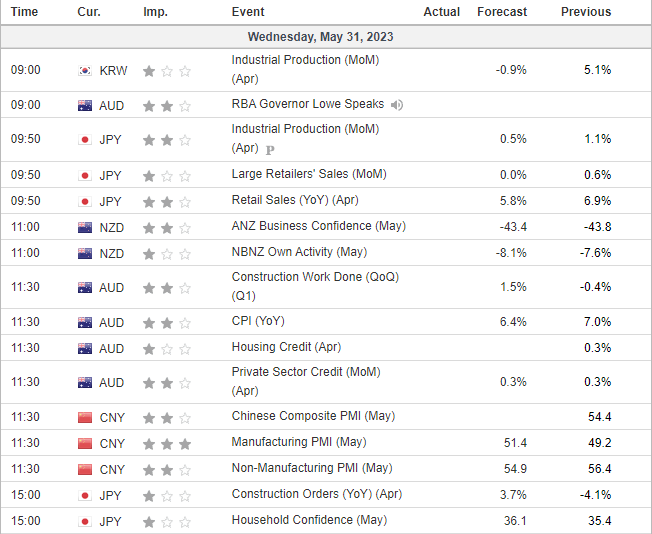Click the importance stars for Retail Sales (YoY)

[x=167, y=202]
